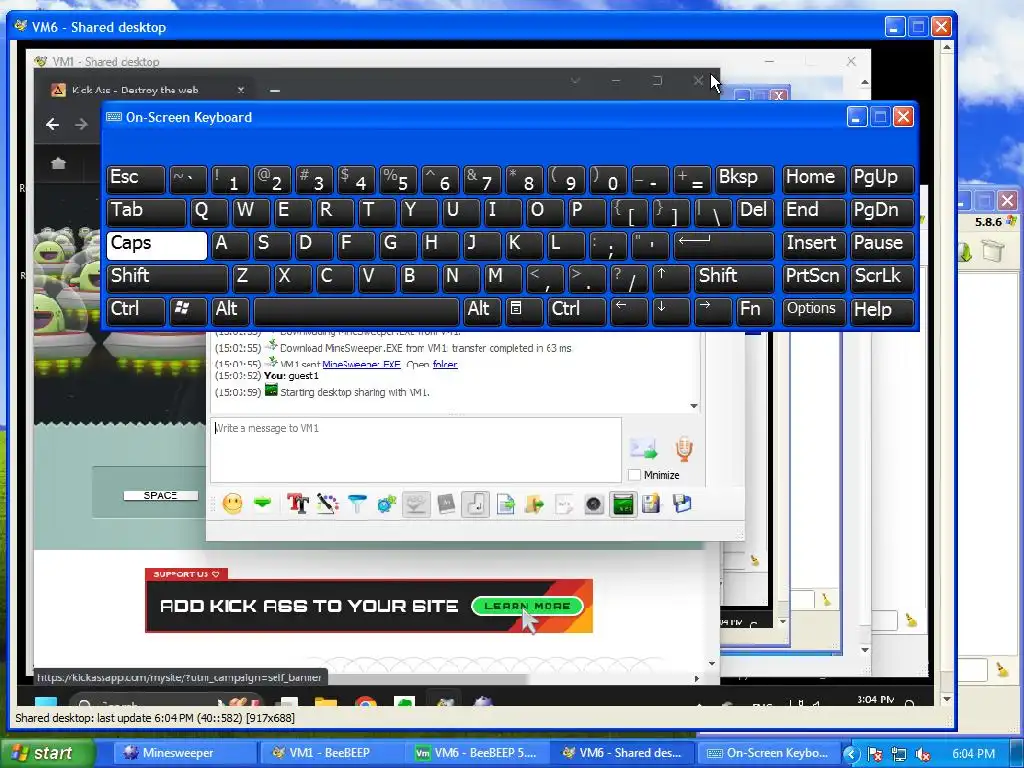Screen dimensions: 1024x768
Task: Click the PrtScn key on On-Screen Keyboard
Action: [814, 278]
